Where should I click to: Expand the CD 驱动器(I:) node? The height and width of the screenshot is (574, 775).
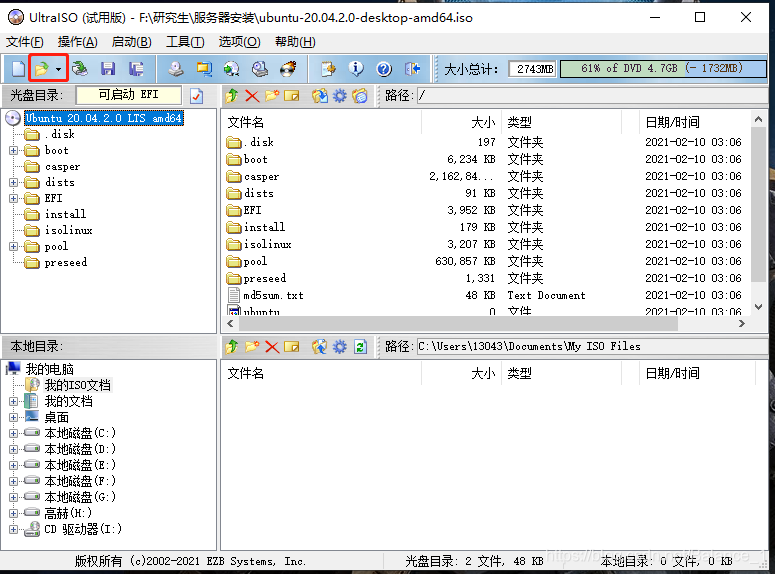click(x=13, y=529)
